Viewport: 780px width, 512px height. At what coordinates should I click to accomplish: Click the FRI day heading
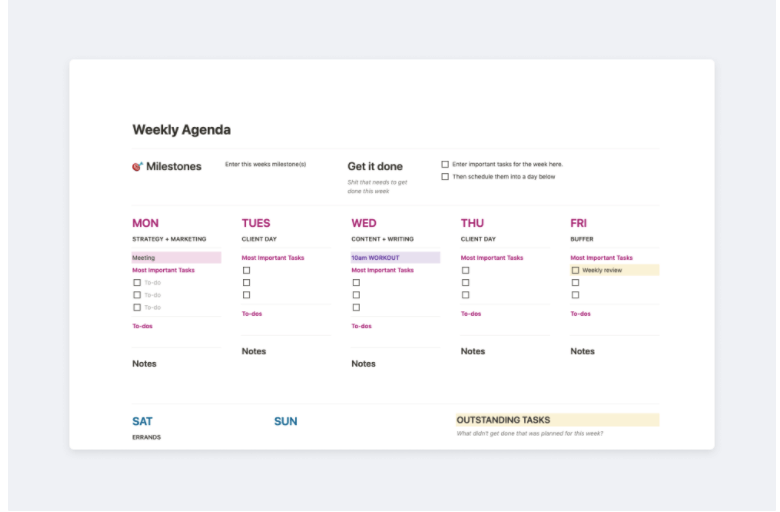pyautogui.click(x=578, y=223)
